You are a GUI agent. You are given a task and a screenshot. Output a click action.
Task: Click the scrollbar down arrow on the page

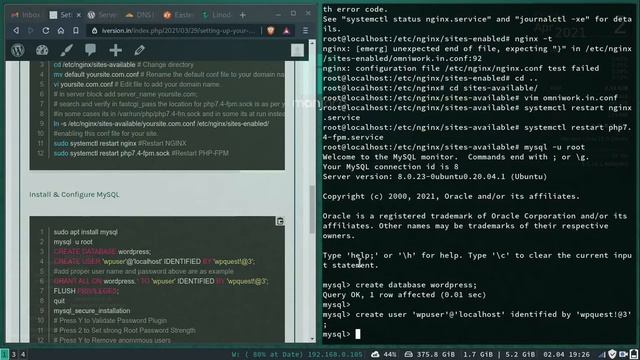point(312,339)
